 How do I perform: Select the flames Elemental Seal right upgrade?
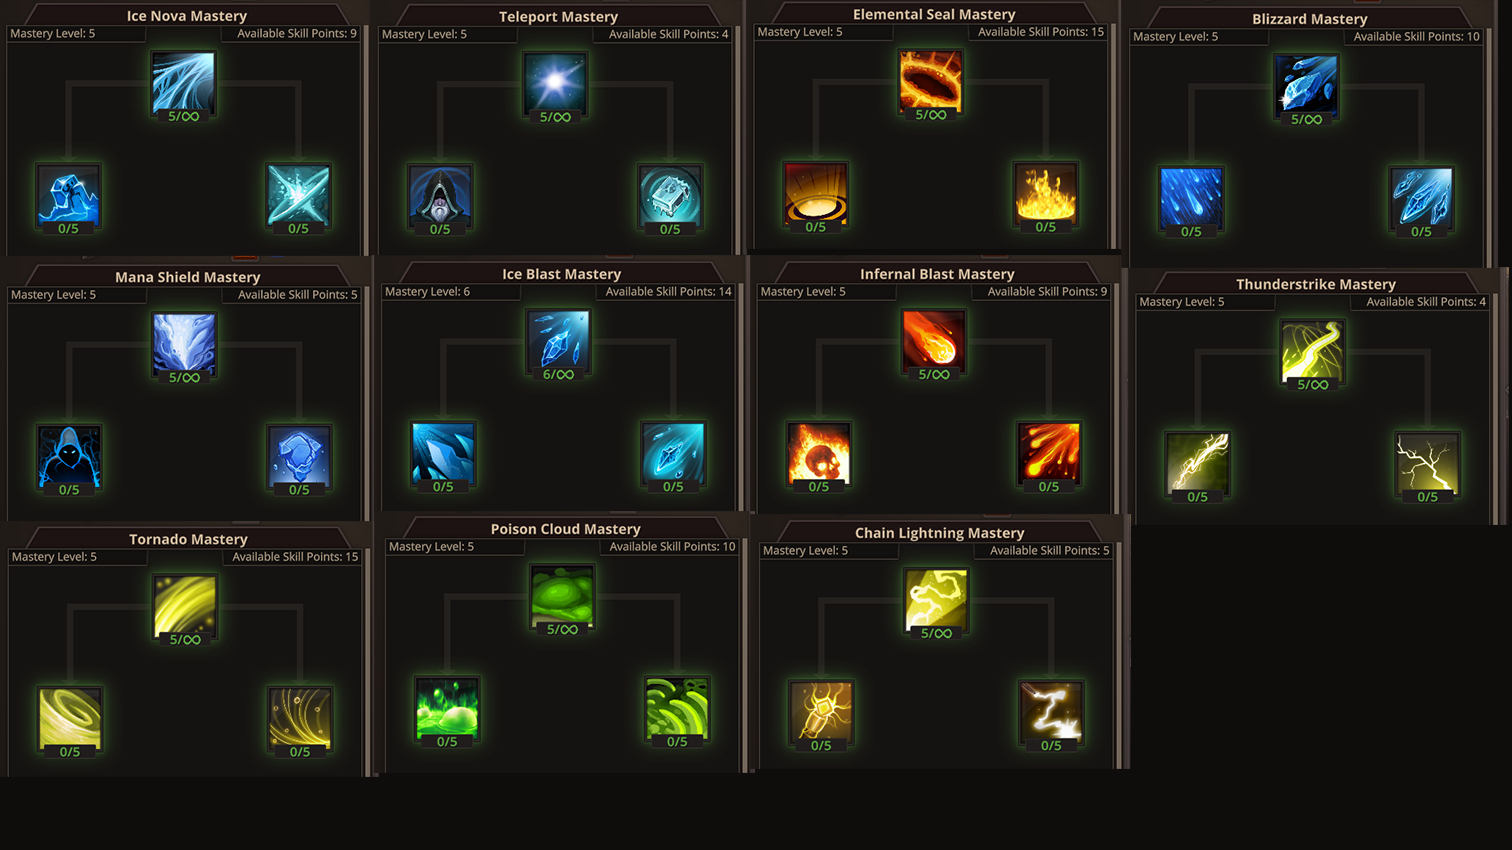(x=1046, y=192)
